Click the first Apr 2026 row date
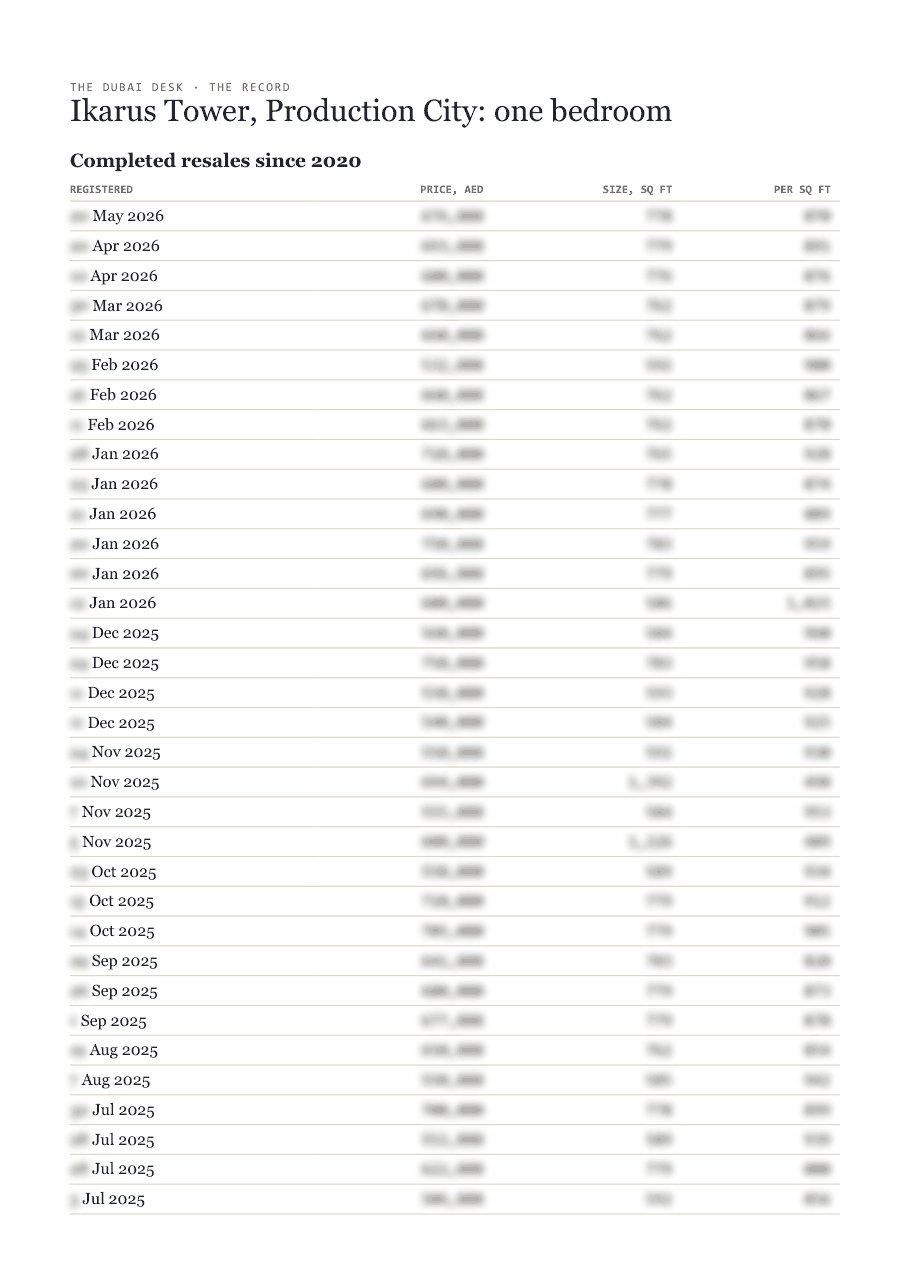 click(x=115, y=246)
